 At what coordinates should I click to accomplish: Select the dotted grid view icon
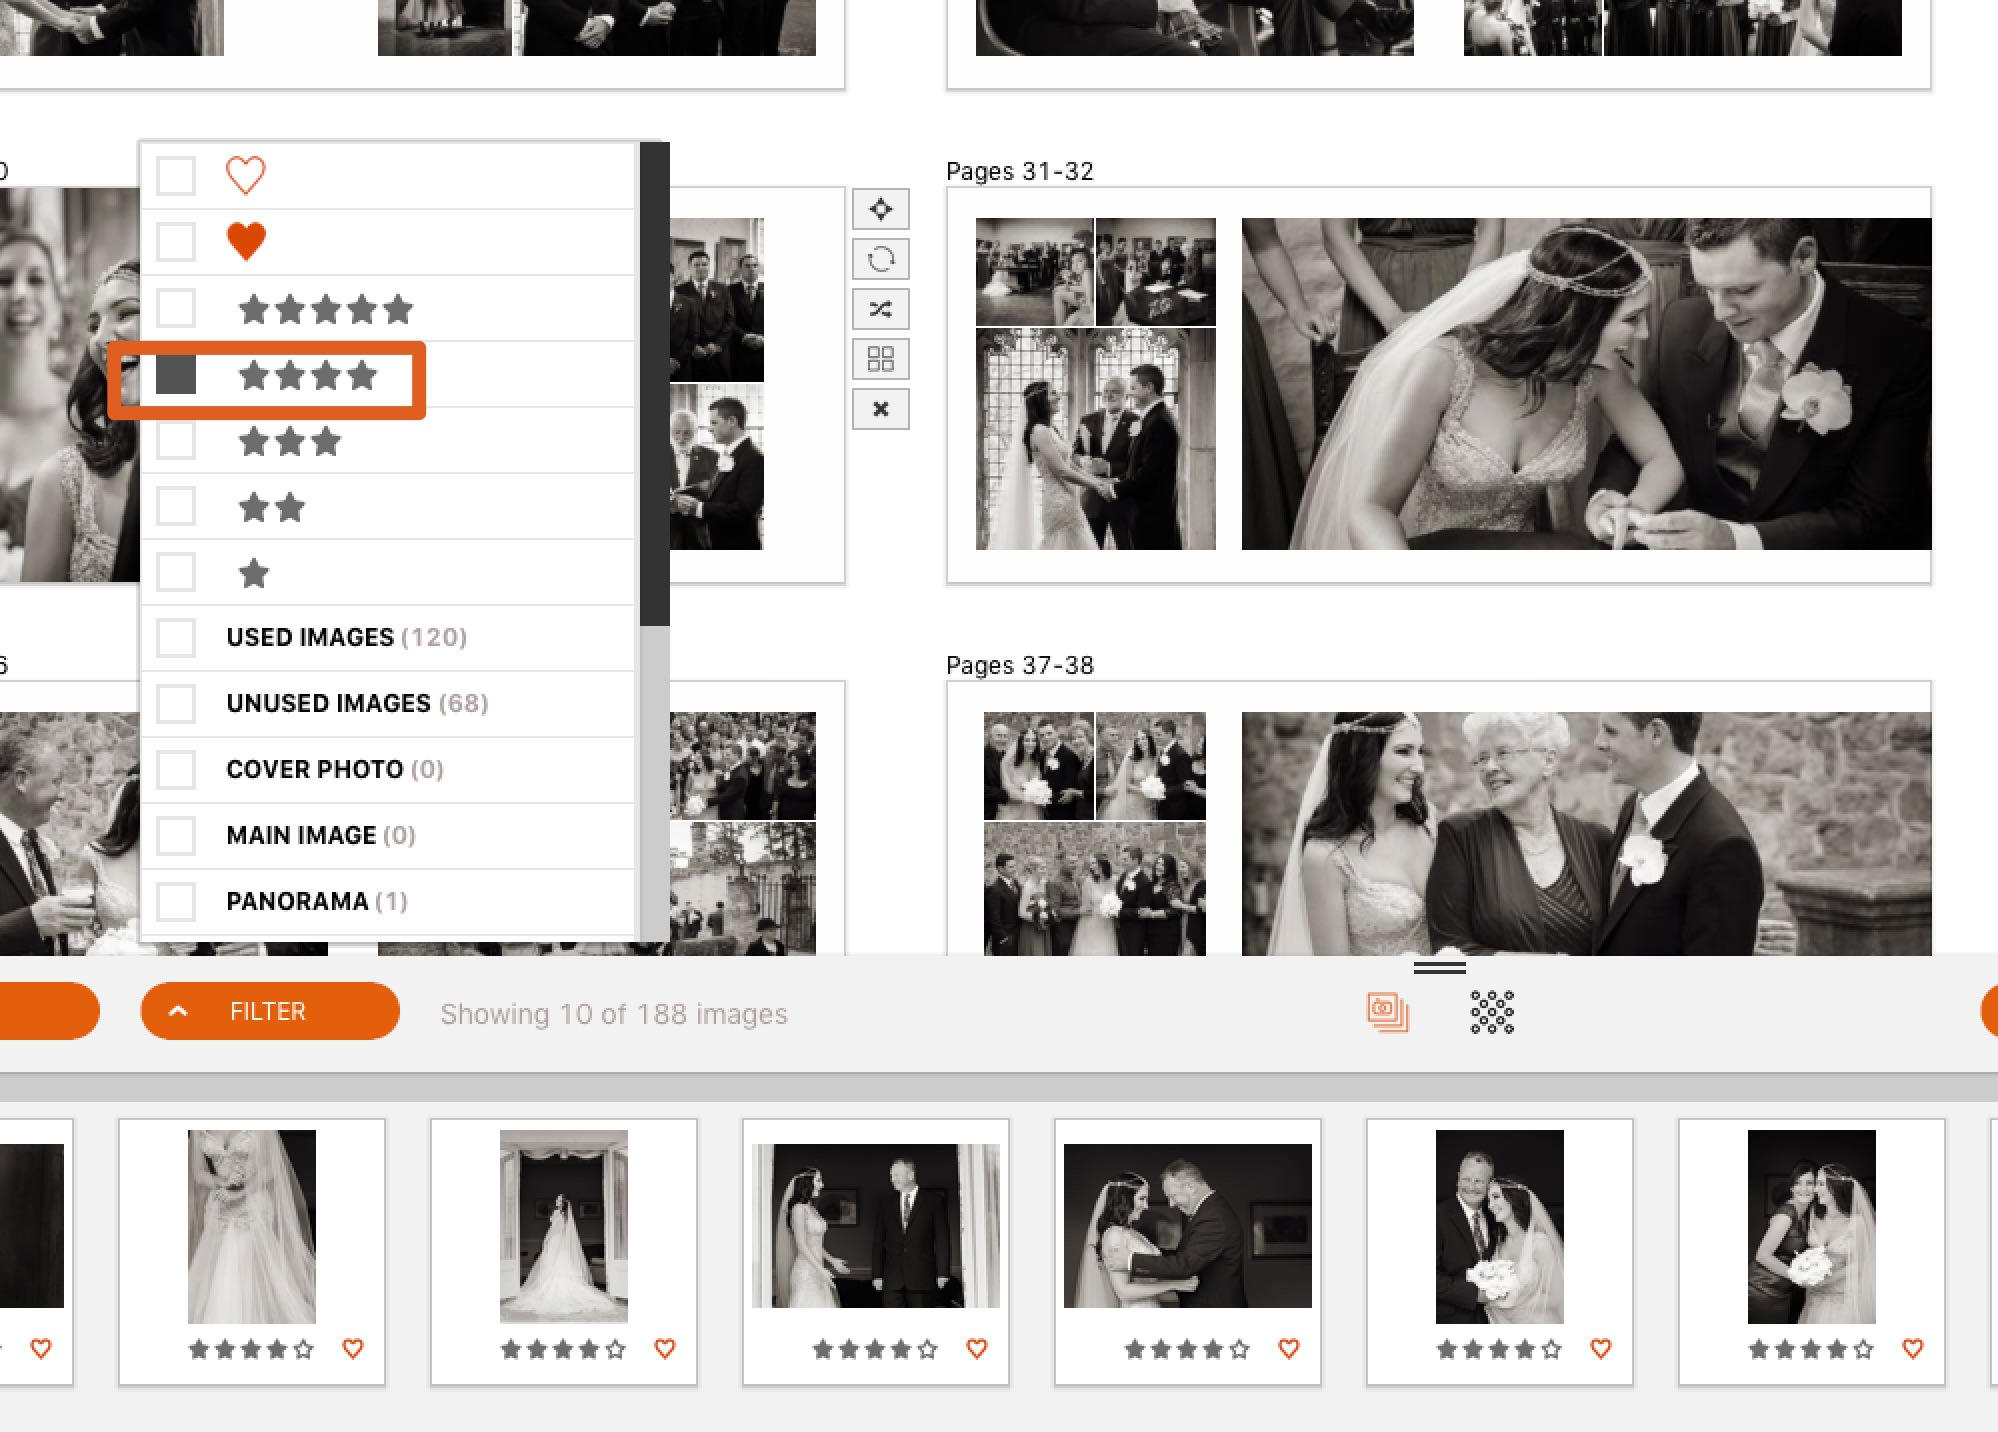pyautogui.click(x=1492, y=1012)
